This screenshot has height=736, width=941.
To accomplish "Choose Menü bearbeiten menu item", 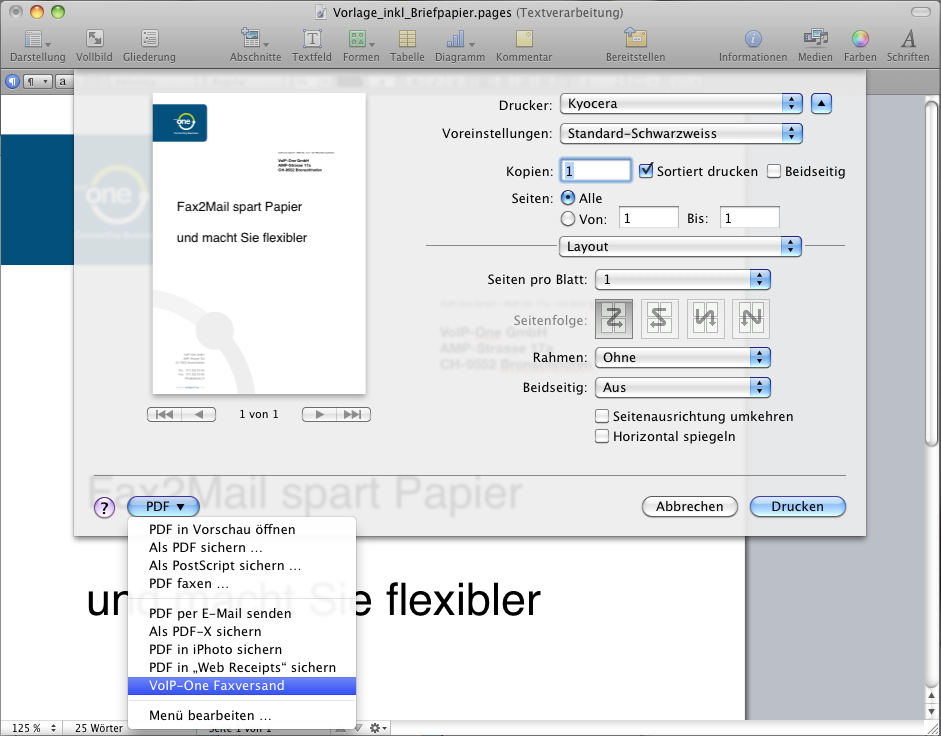I will 242,716.
